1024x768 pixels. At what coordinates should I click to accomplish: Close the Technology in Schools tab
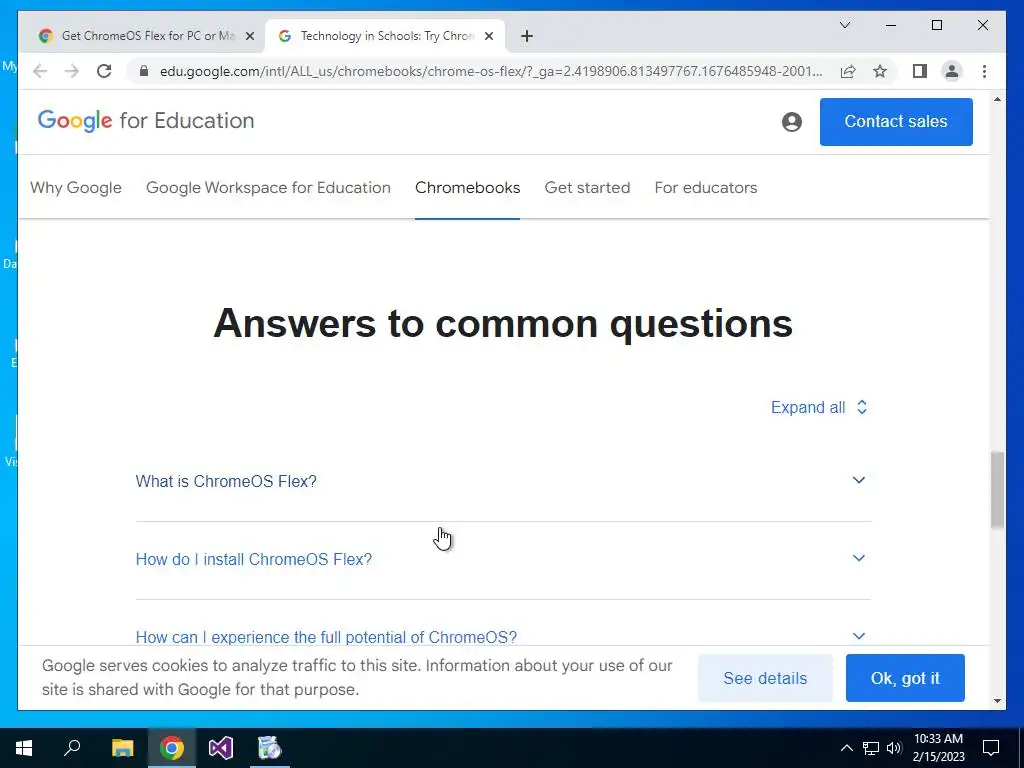tap(488, 36)
